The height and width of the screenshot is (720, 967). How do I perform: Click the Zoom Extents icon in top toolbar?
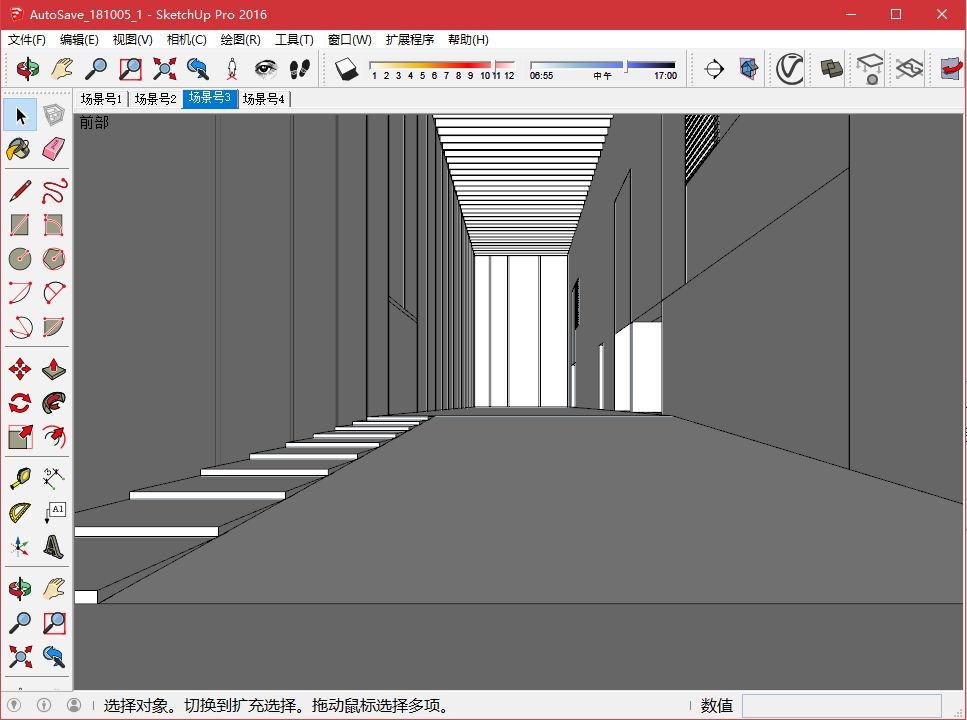(165, 68)
